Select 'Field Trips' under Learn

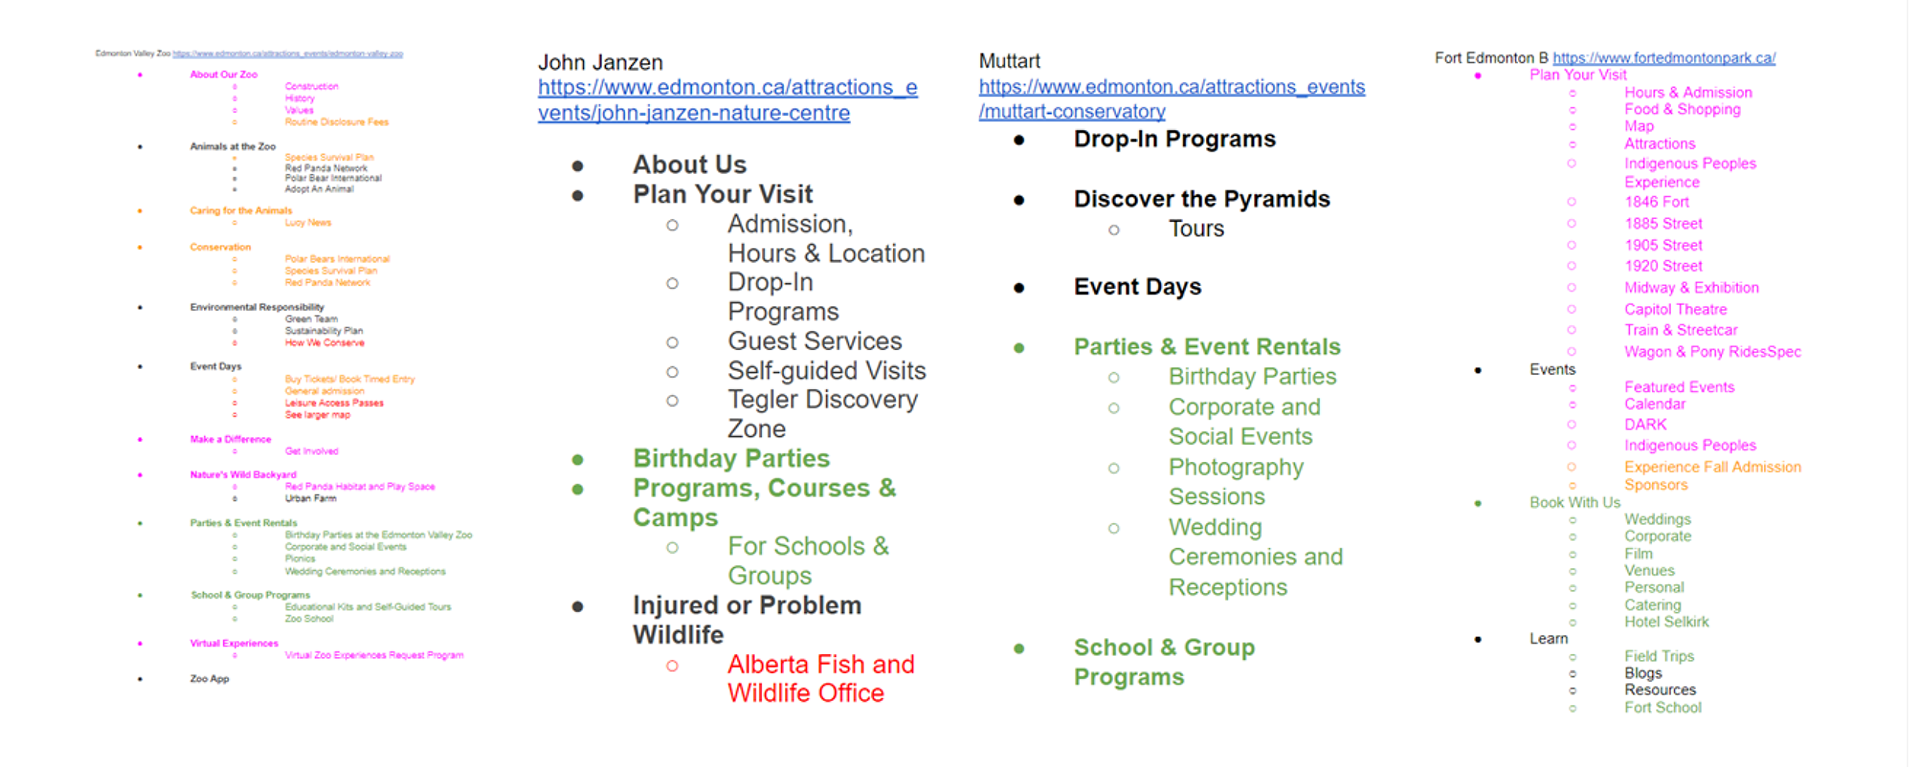tap(1659, 657)
